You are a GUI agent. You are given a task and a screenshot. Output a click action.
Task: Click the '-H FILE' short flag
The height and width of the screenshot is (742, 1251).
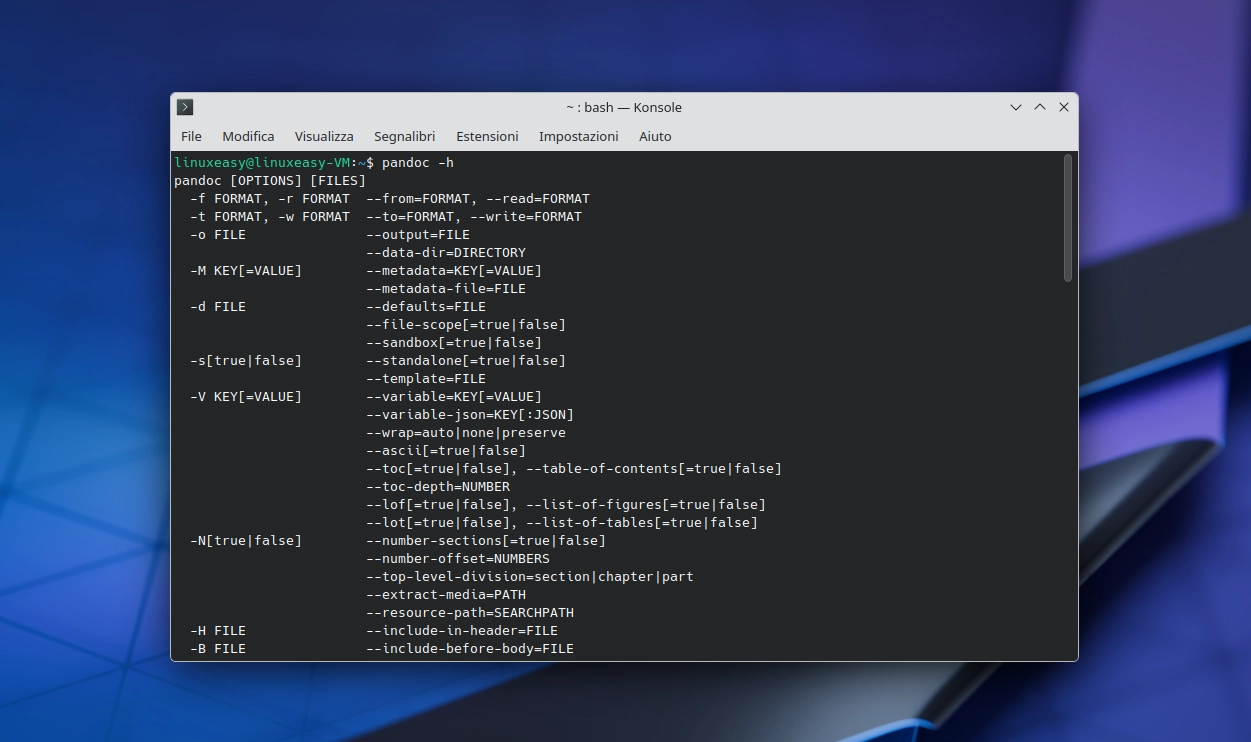218,630
